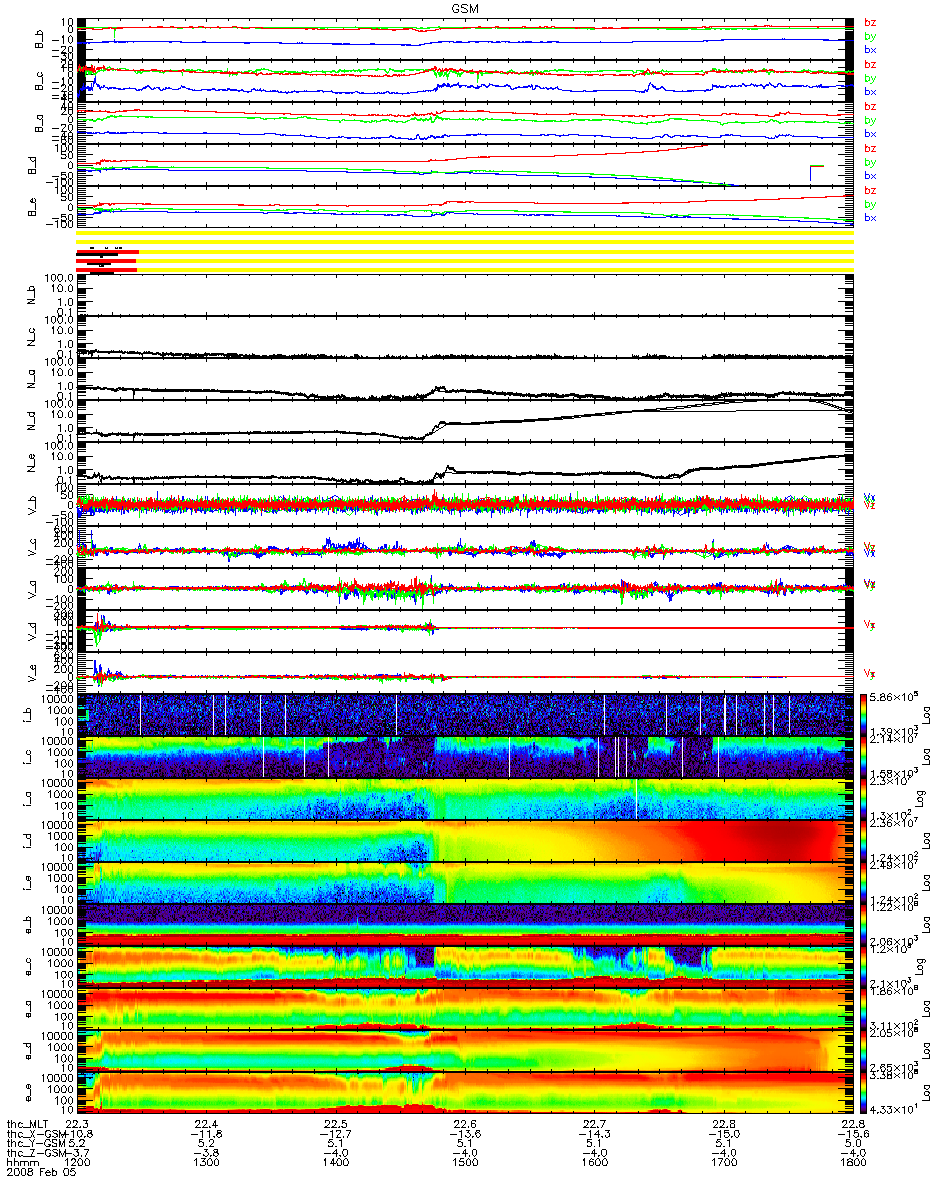Click the 1700 time tick label

point(723,1164)
